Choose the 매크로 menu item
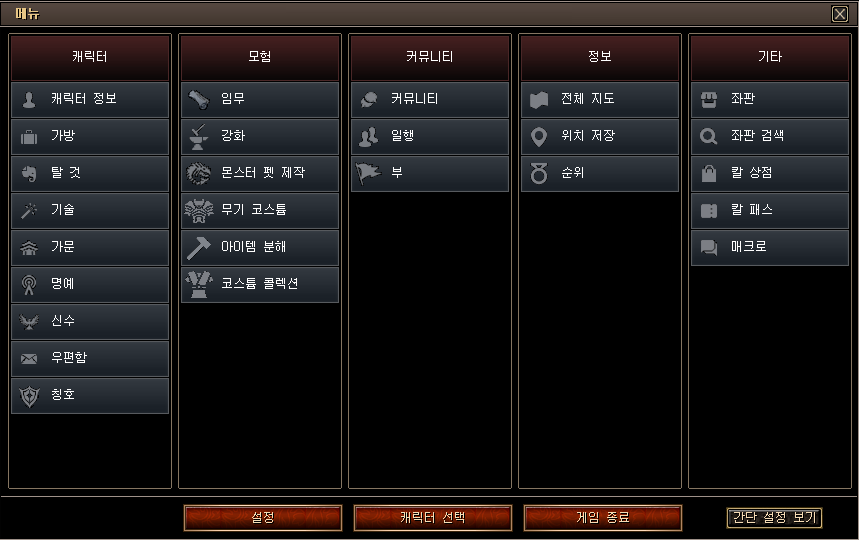This screenshot has width=859, height=540. (770, 248)
